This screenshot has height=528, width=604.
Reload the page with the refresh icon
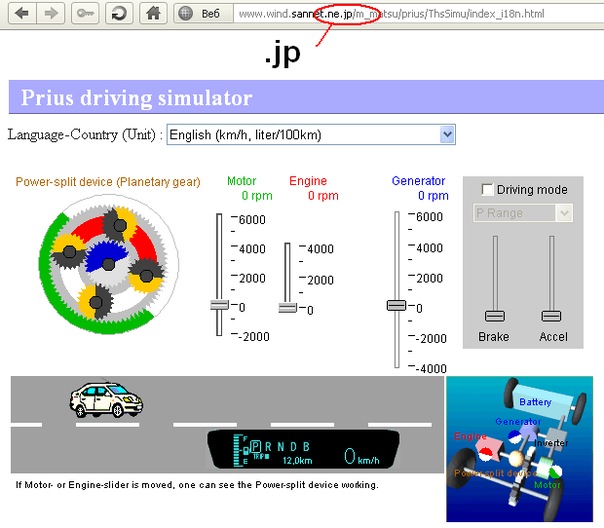click(x=119, y=13)
